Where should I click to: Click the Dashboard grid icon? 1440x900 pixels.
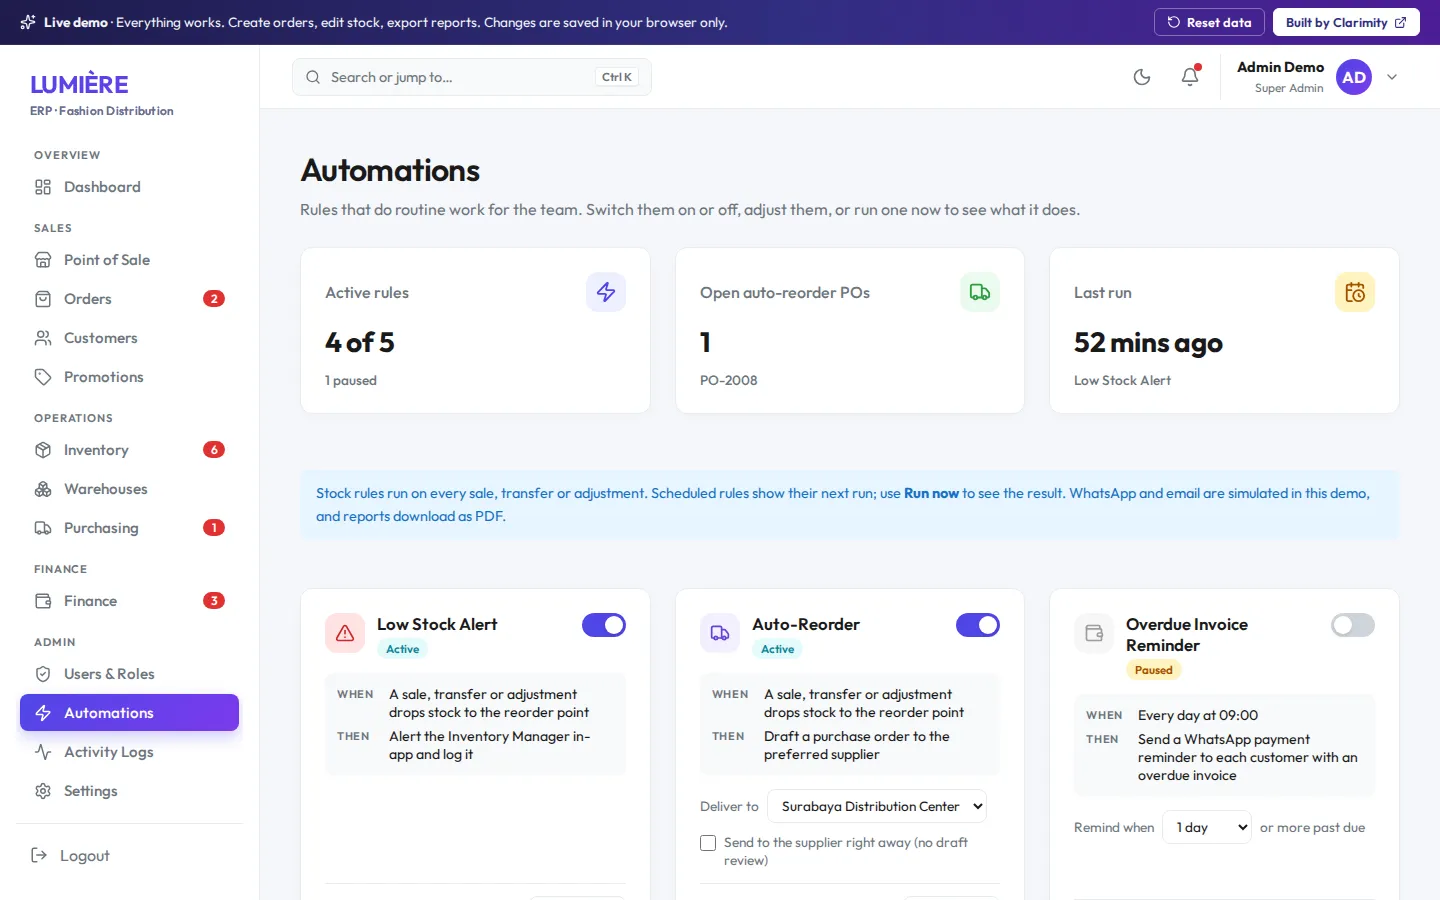click(43, 187)
